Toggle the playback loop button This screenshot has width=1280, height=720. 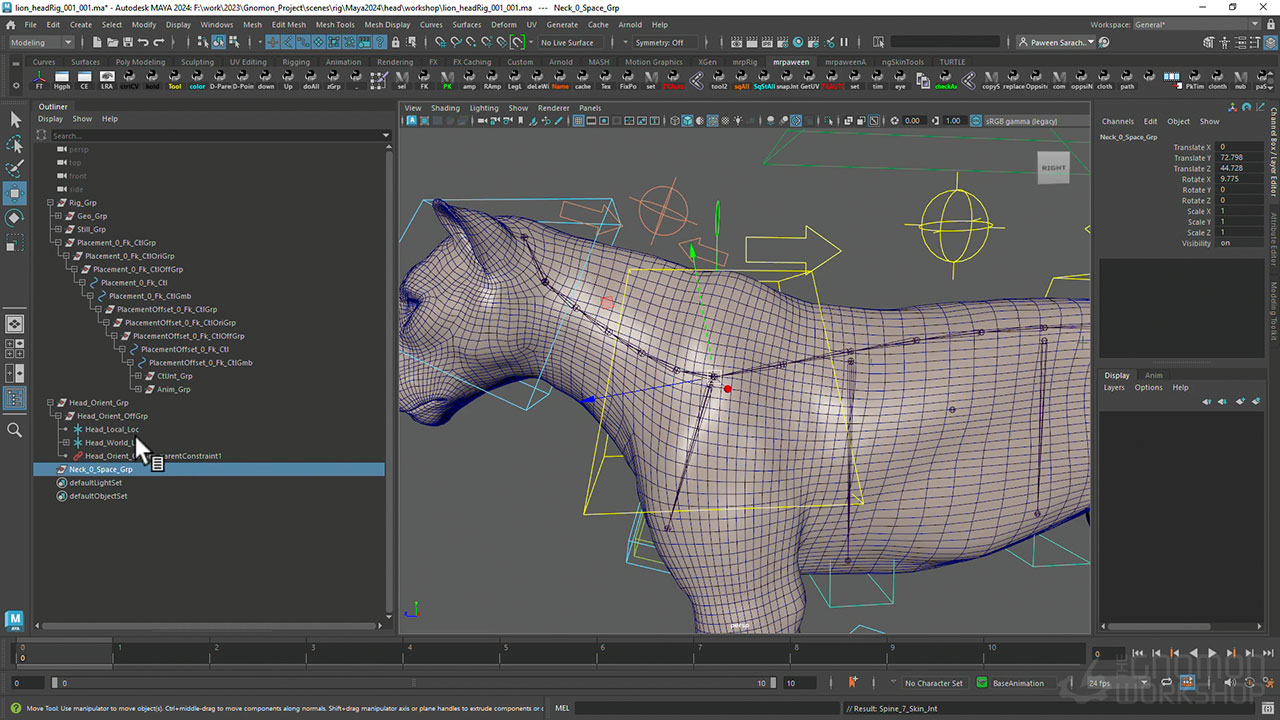(1166, 683)
